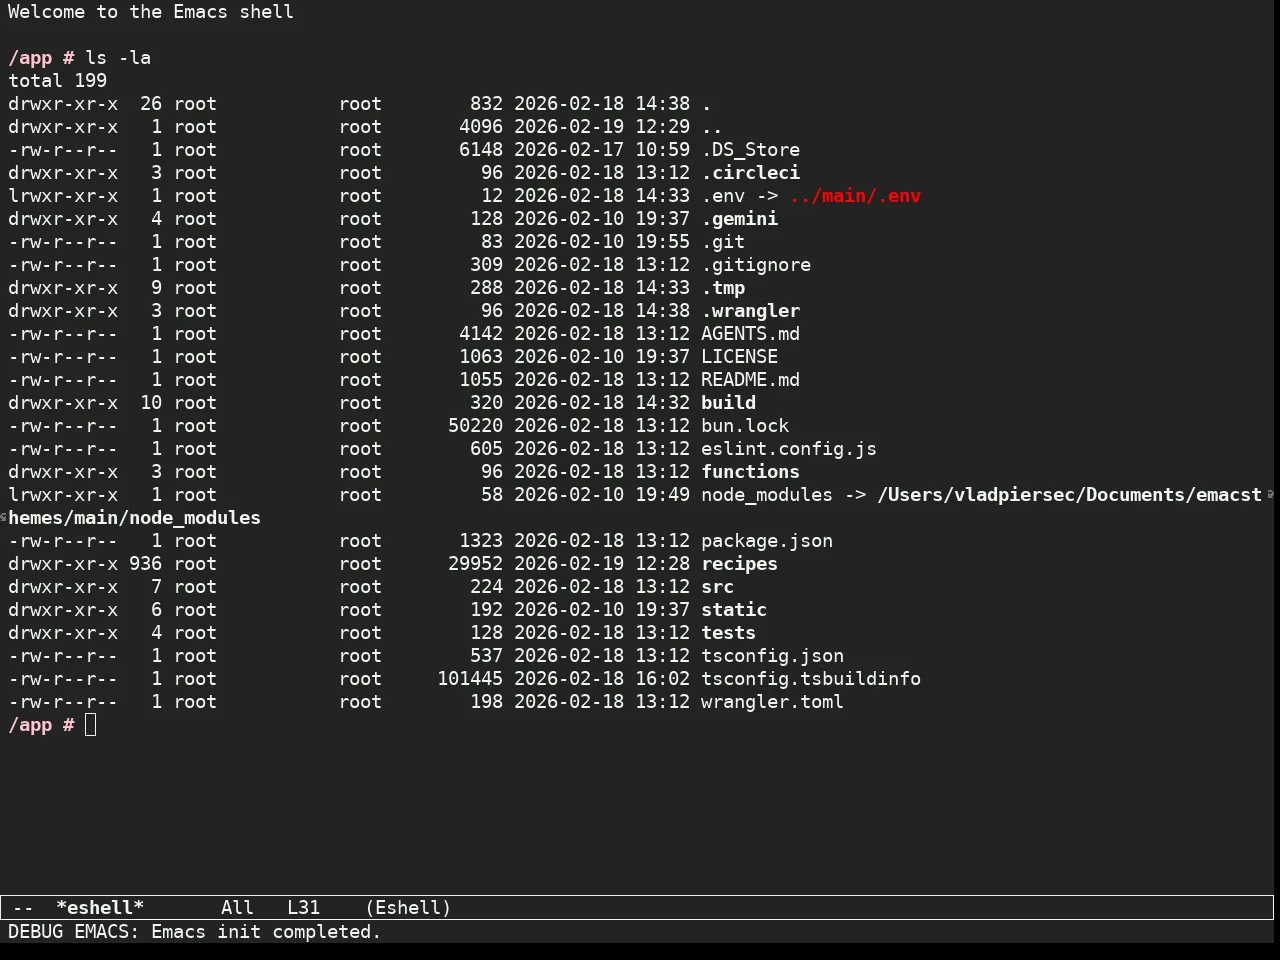Click the lrwxr-xr-x permissions of .env
The height and width of the screenshot is (960, 1280).
click(x=63, y=196)
